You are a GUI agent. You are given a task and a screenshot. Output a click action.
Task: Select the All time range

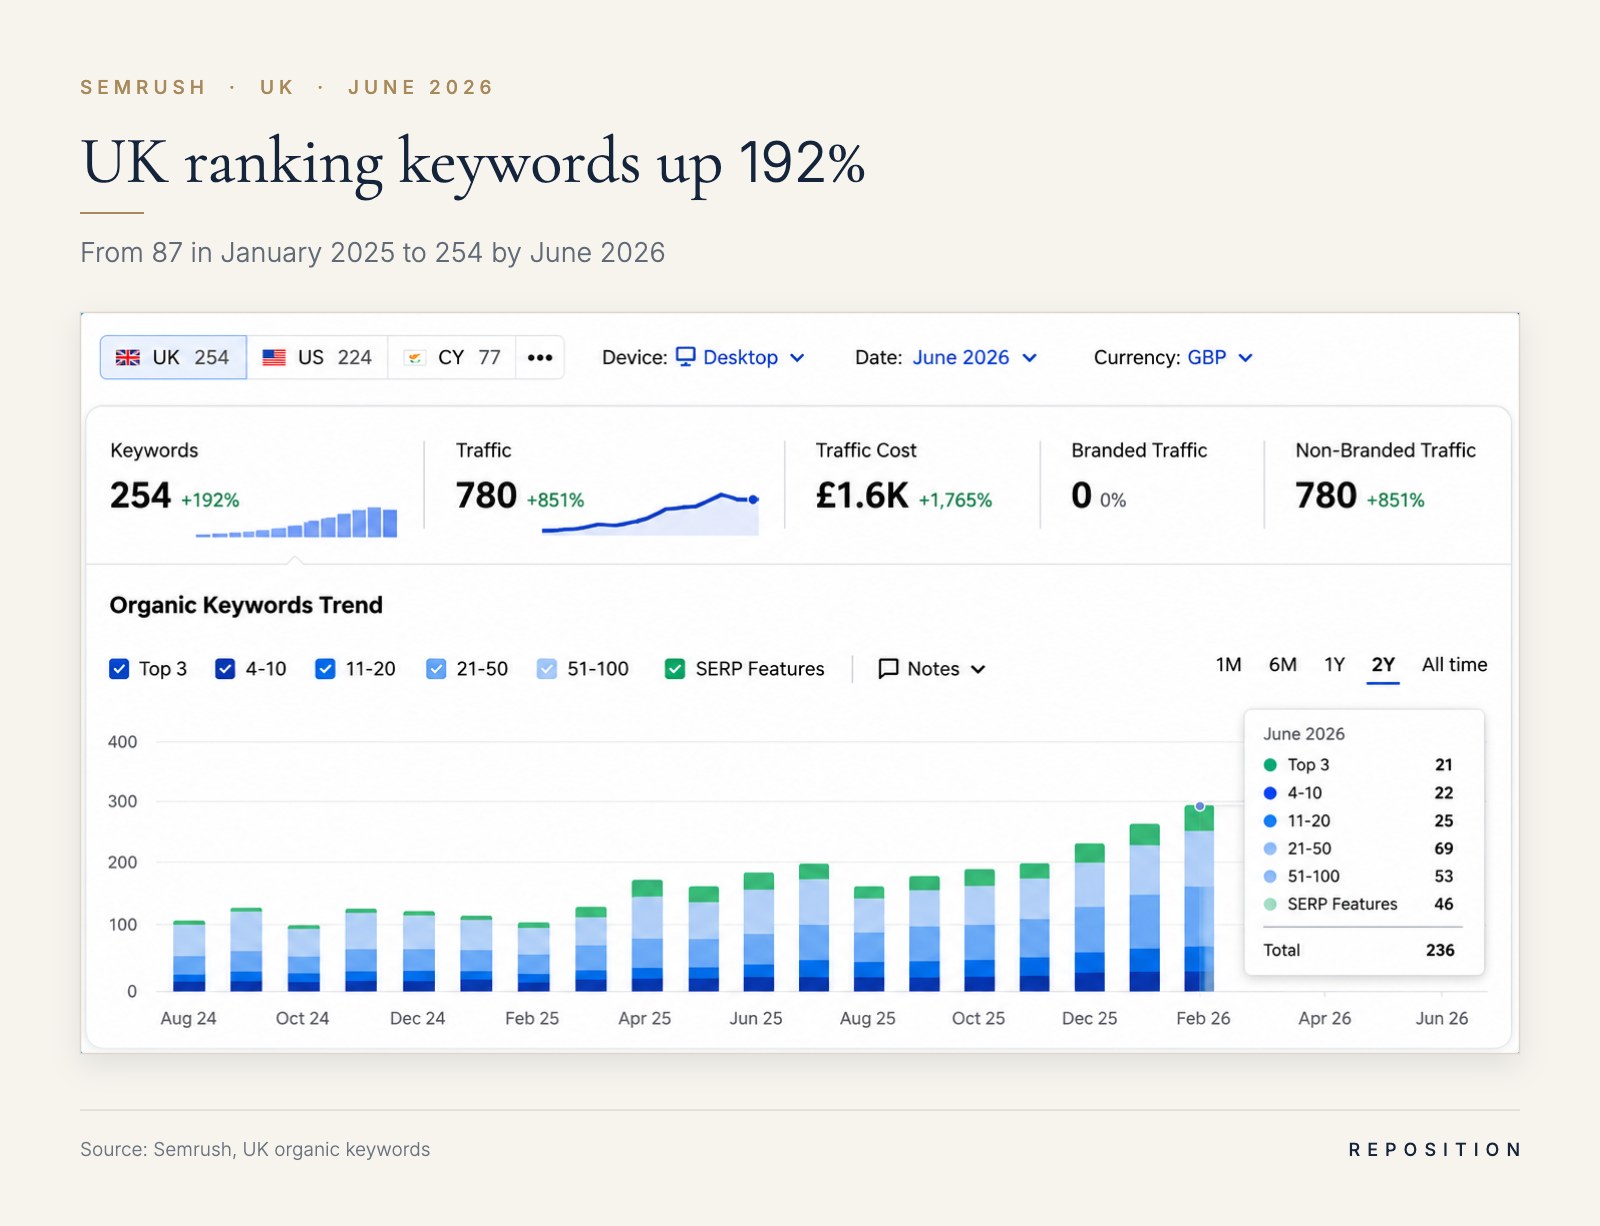click(x=1454, y=665)
